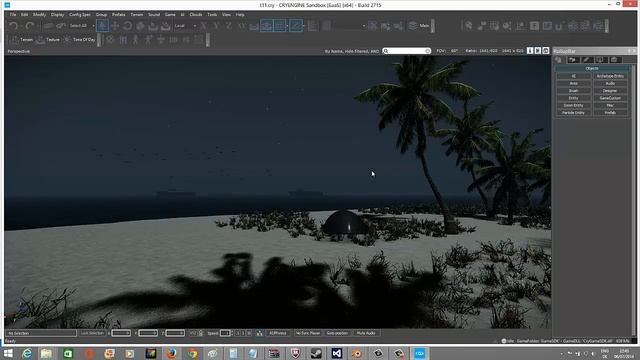The image size is (640, 360).
Task: Click the Audio object button
Action: pos(610,83)
